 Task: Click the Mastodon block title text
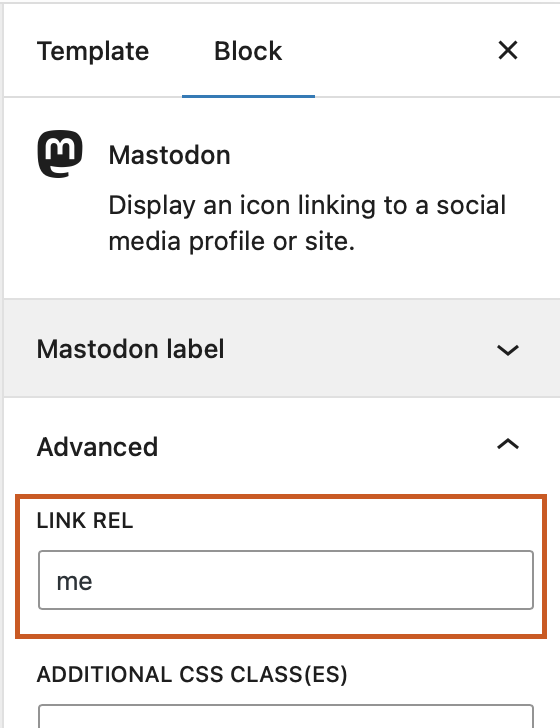(169, 155)
